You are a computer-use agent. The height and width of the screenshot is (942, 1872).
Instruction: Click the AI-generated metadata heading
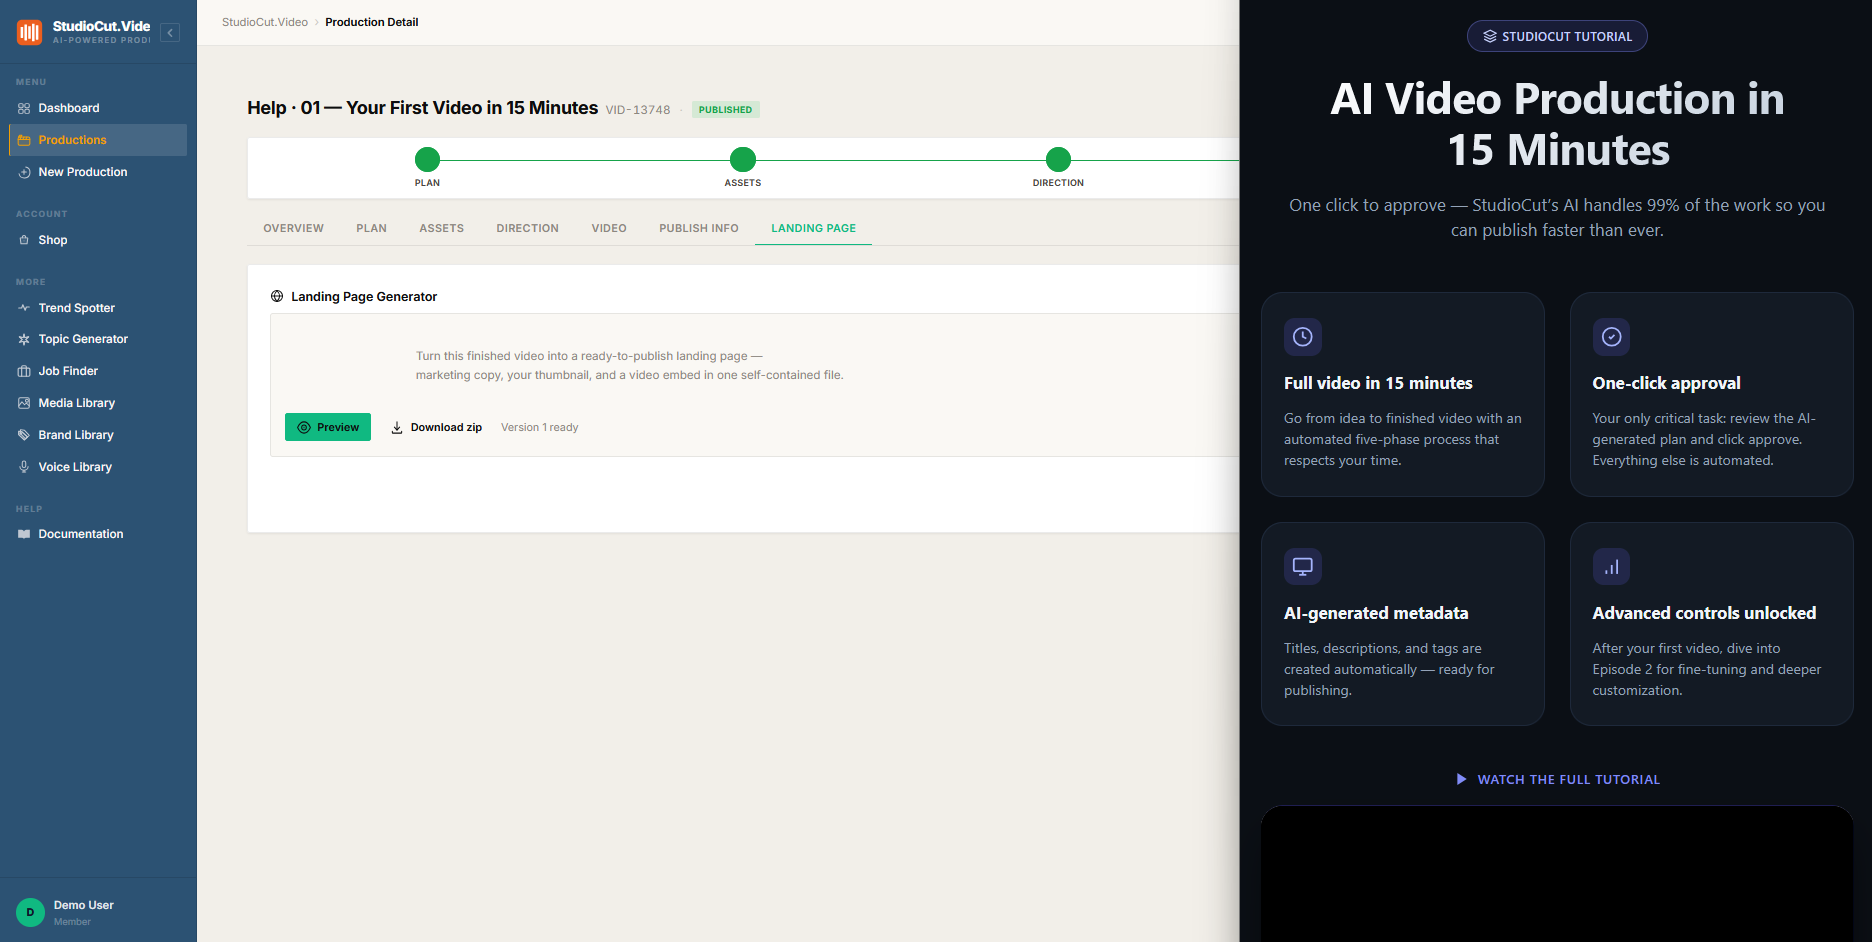(x=1376, y=613)
